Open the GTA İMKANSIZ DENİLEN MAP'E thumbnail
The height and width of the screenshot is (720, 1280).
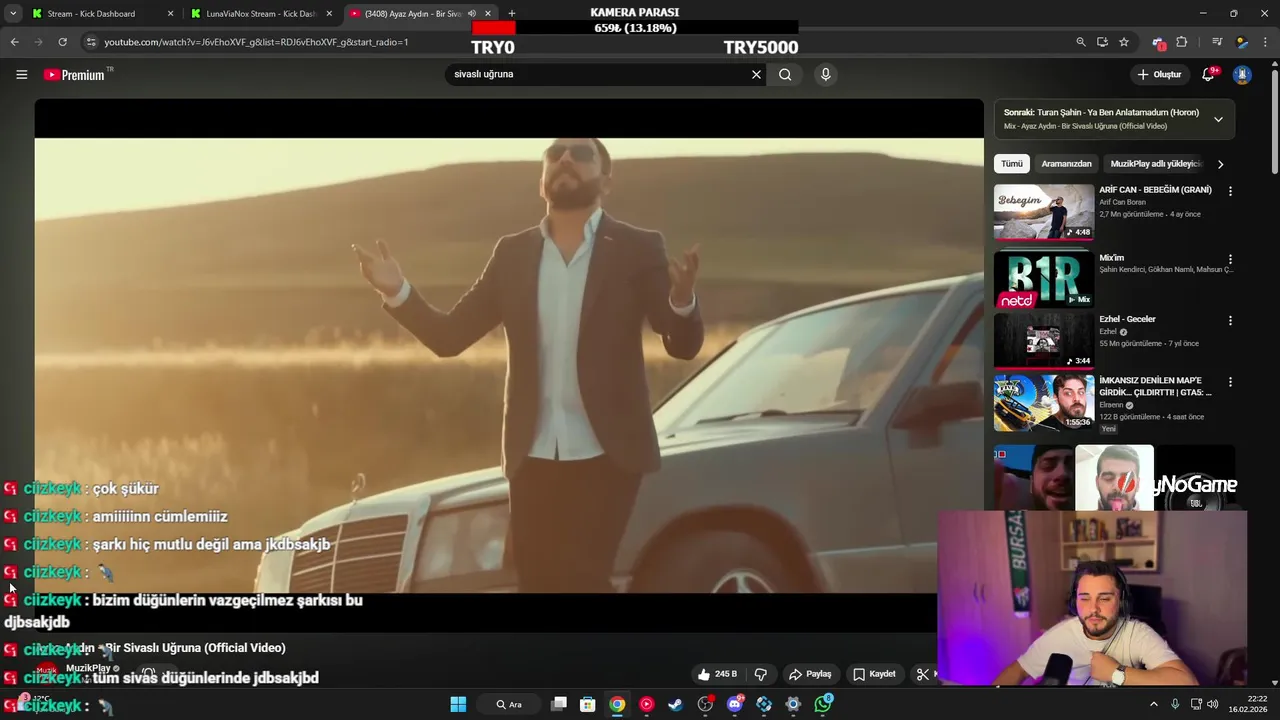click(1043, 402)
